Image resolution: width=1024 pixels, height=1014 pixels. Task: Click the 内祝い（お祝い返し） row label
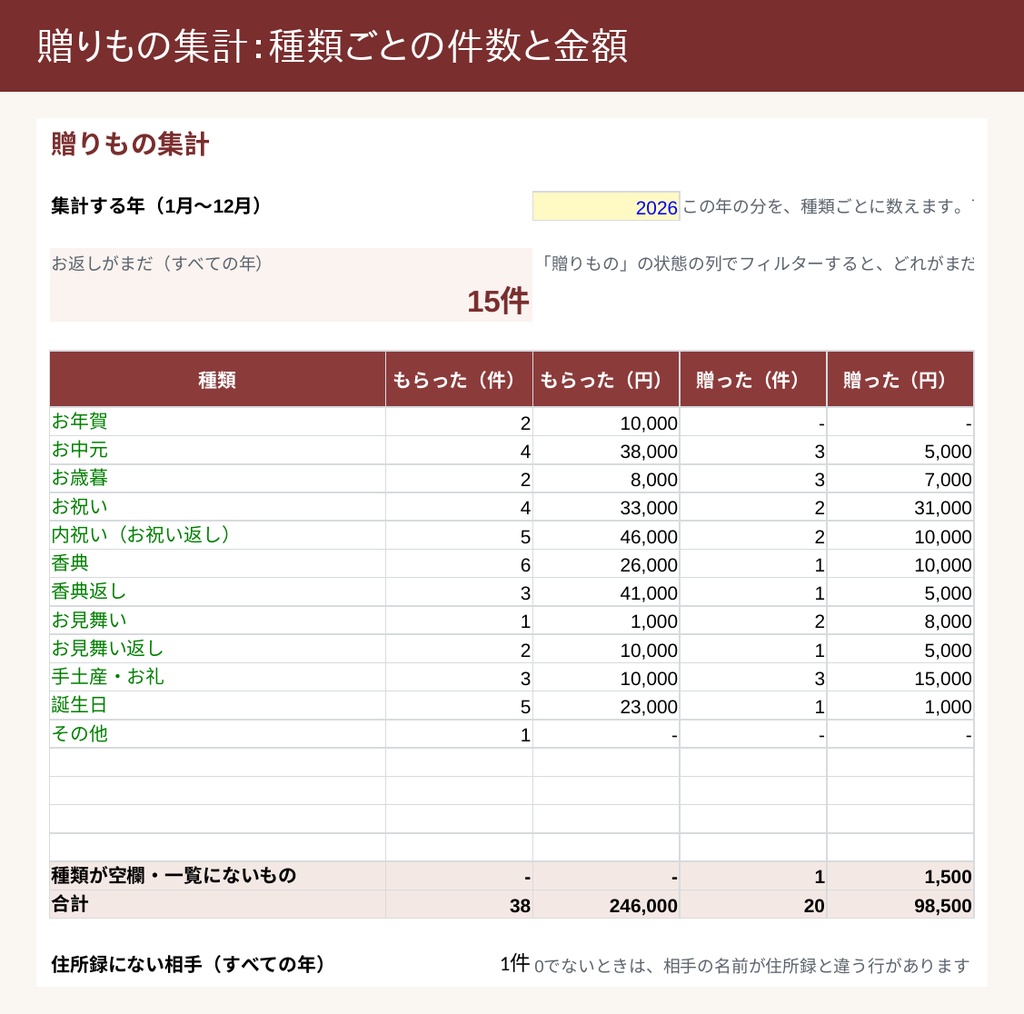click(x=141, y=535)
